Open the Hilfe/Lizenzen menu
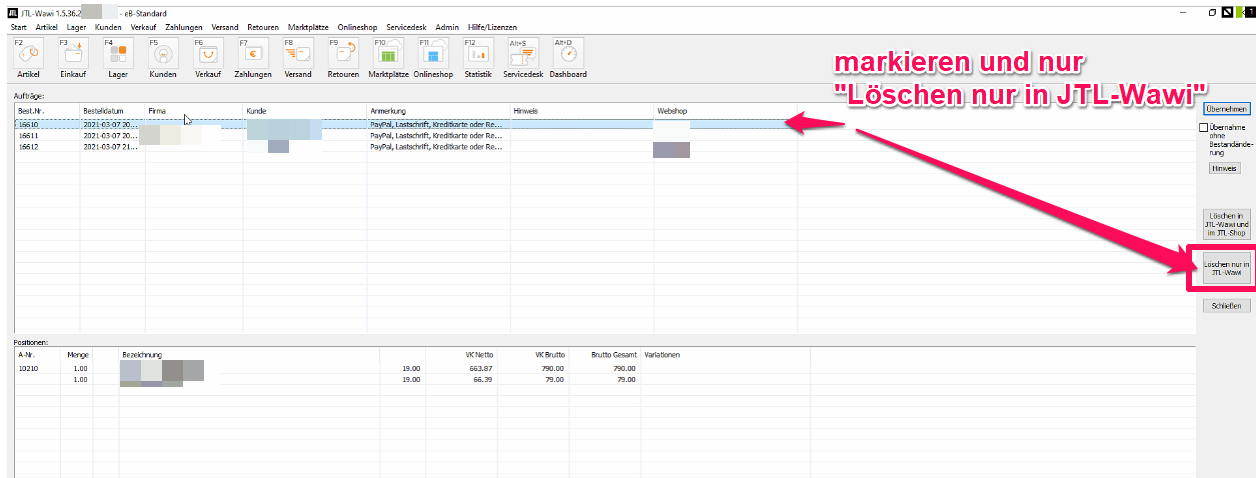The image size is (1256, 478). tap(491, 27)
